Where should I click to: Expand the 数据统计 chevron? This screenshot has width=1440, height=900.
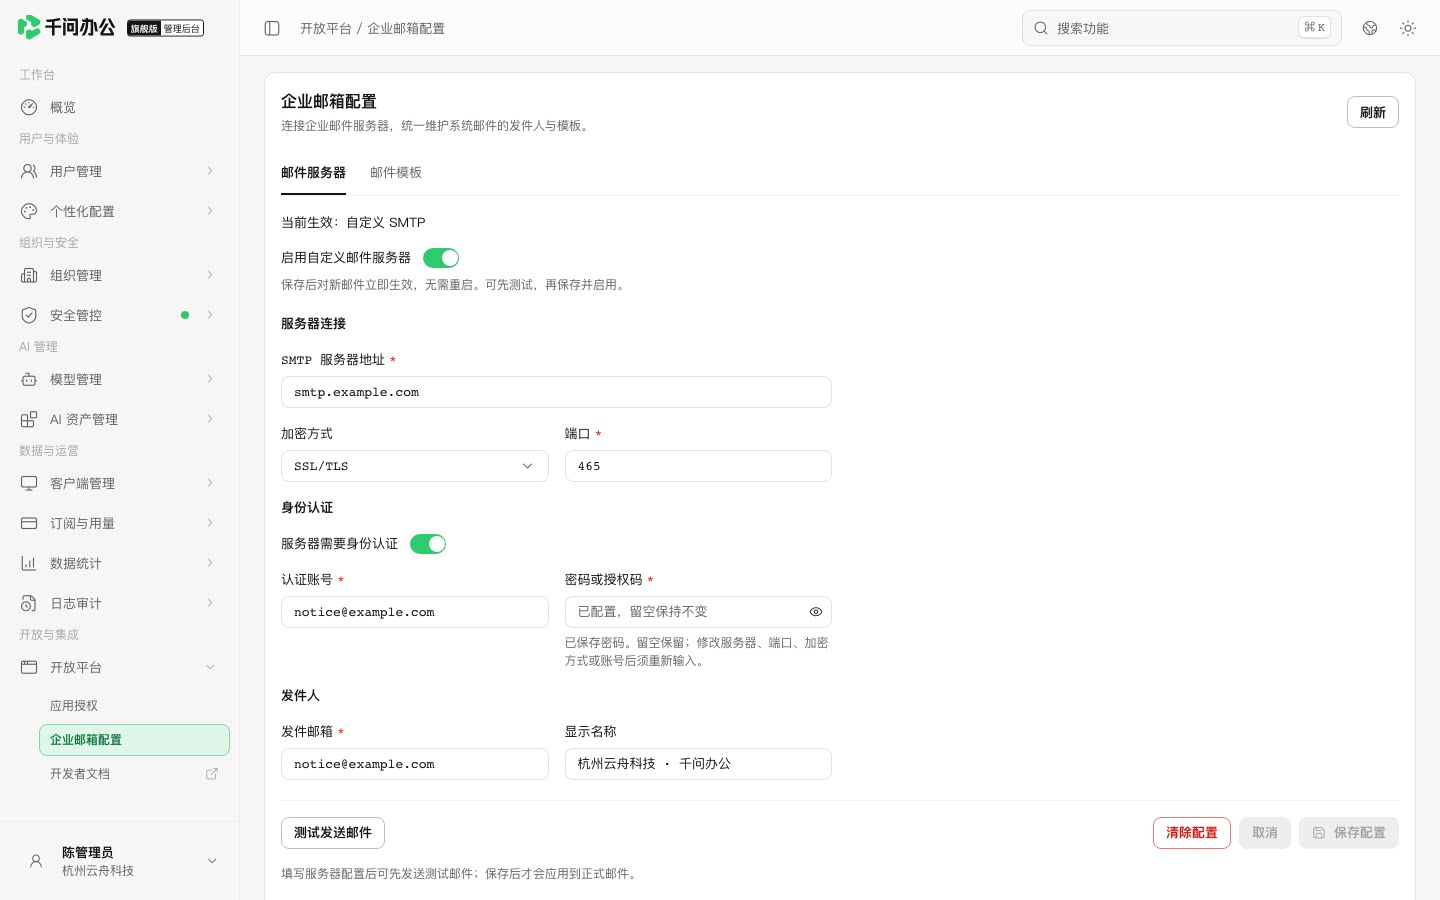tap(210, 563)
